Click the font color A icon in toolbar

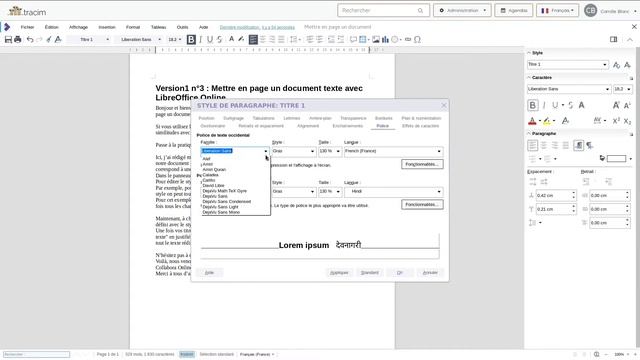pos(231,39)
